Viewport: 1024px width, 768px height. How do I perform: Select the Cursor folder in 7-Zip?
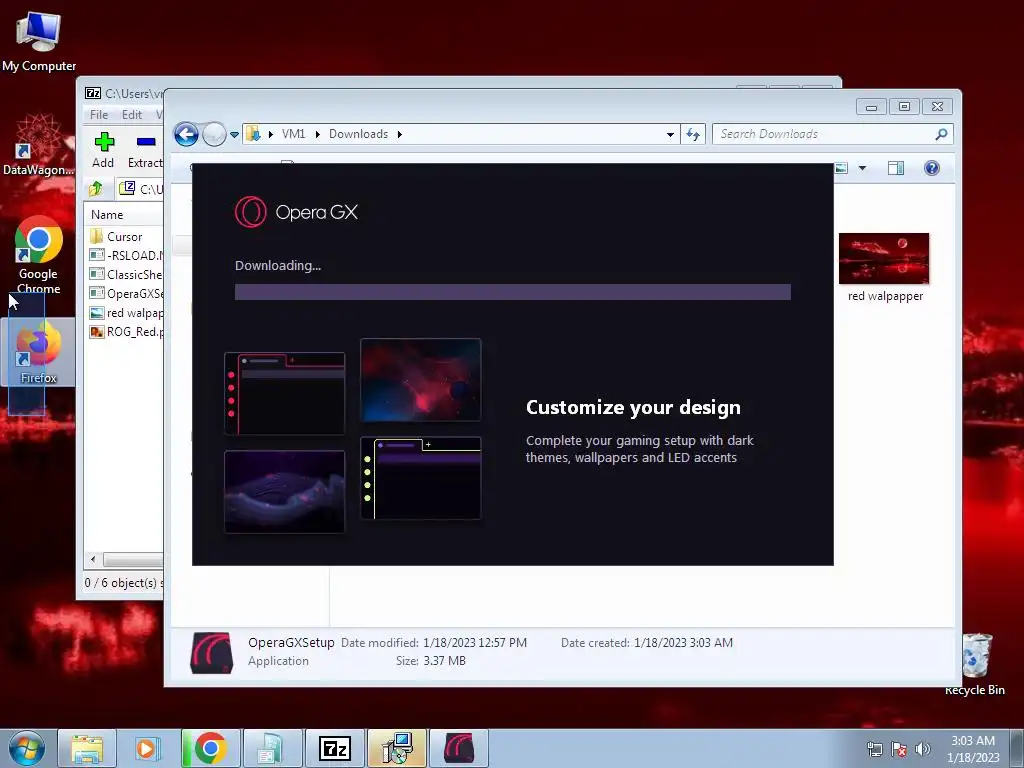click(x=124, y=236)
